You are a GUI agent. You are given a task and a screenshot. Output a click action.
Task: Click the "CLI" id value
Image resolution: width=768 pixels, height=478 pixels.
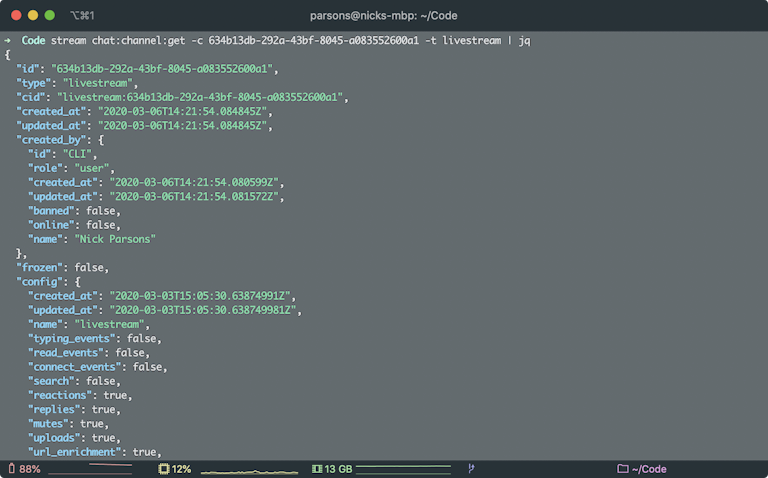(77, 154)
